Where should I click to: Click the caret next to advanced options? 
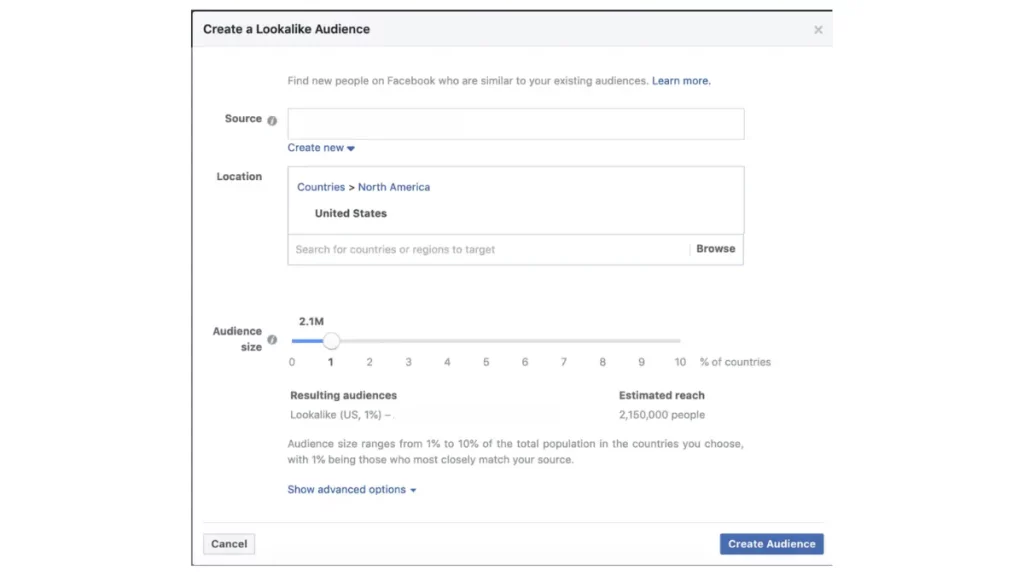(413, 490)
